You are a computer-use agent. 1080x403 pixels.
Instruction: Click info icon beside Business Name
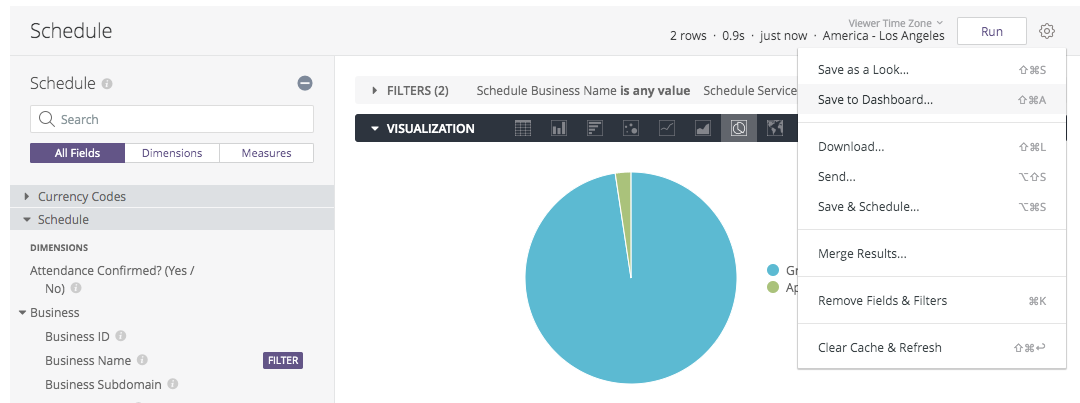click(142, 360)
